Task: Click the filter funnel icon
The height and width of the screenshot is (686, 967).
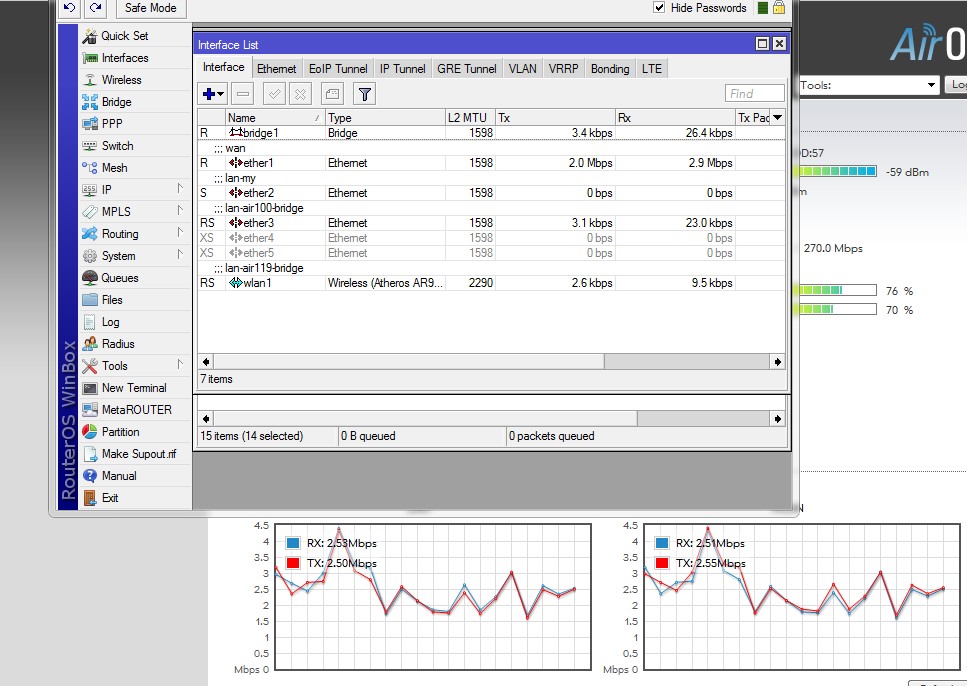Action: point(365,94)
